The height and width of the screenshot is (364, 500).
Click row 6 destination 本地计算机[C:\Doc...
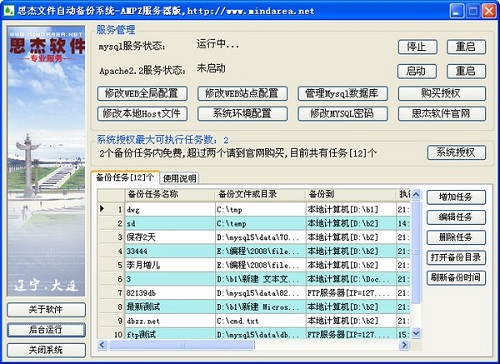351,279
